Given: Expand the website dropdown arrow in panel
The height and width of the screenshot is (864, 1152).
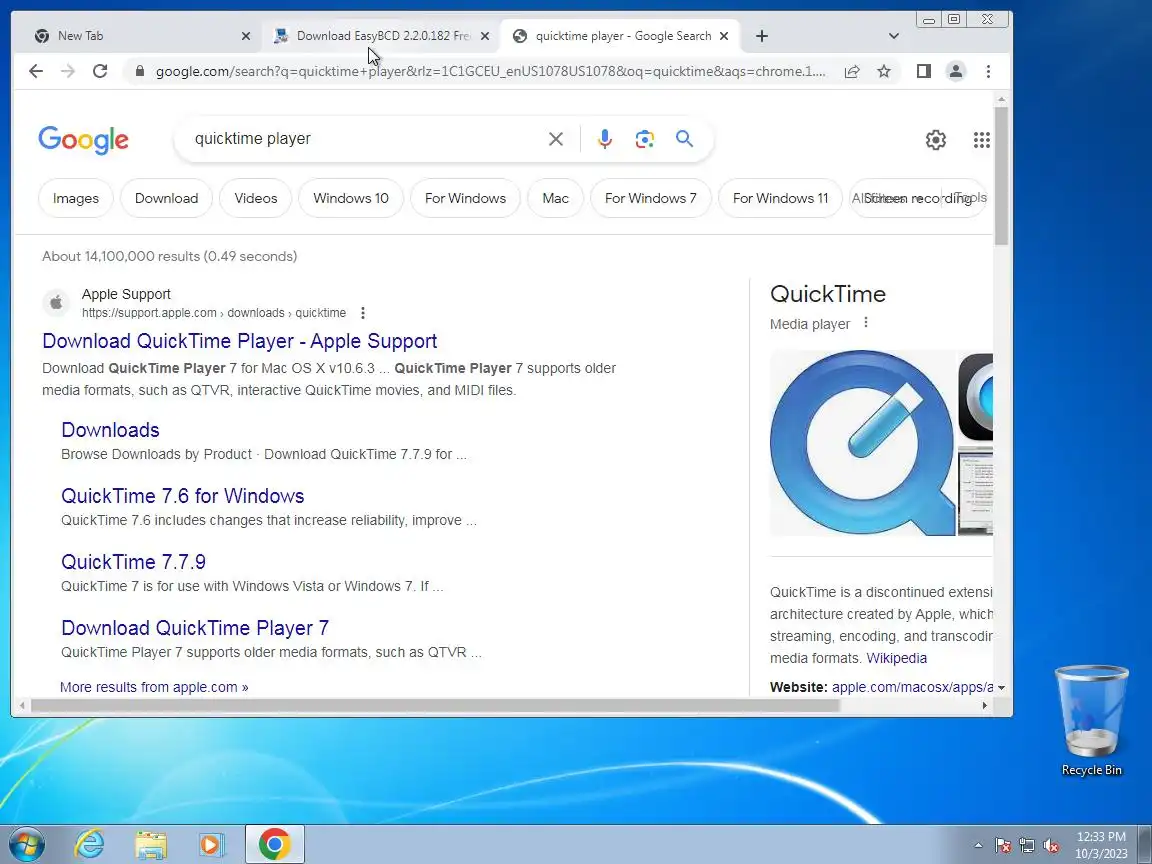Looking at the screenshot, I should tap(1001, 688).
